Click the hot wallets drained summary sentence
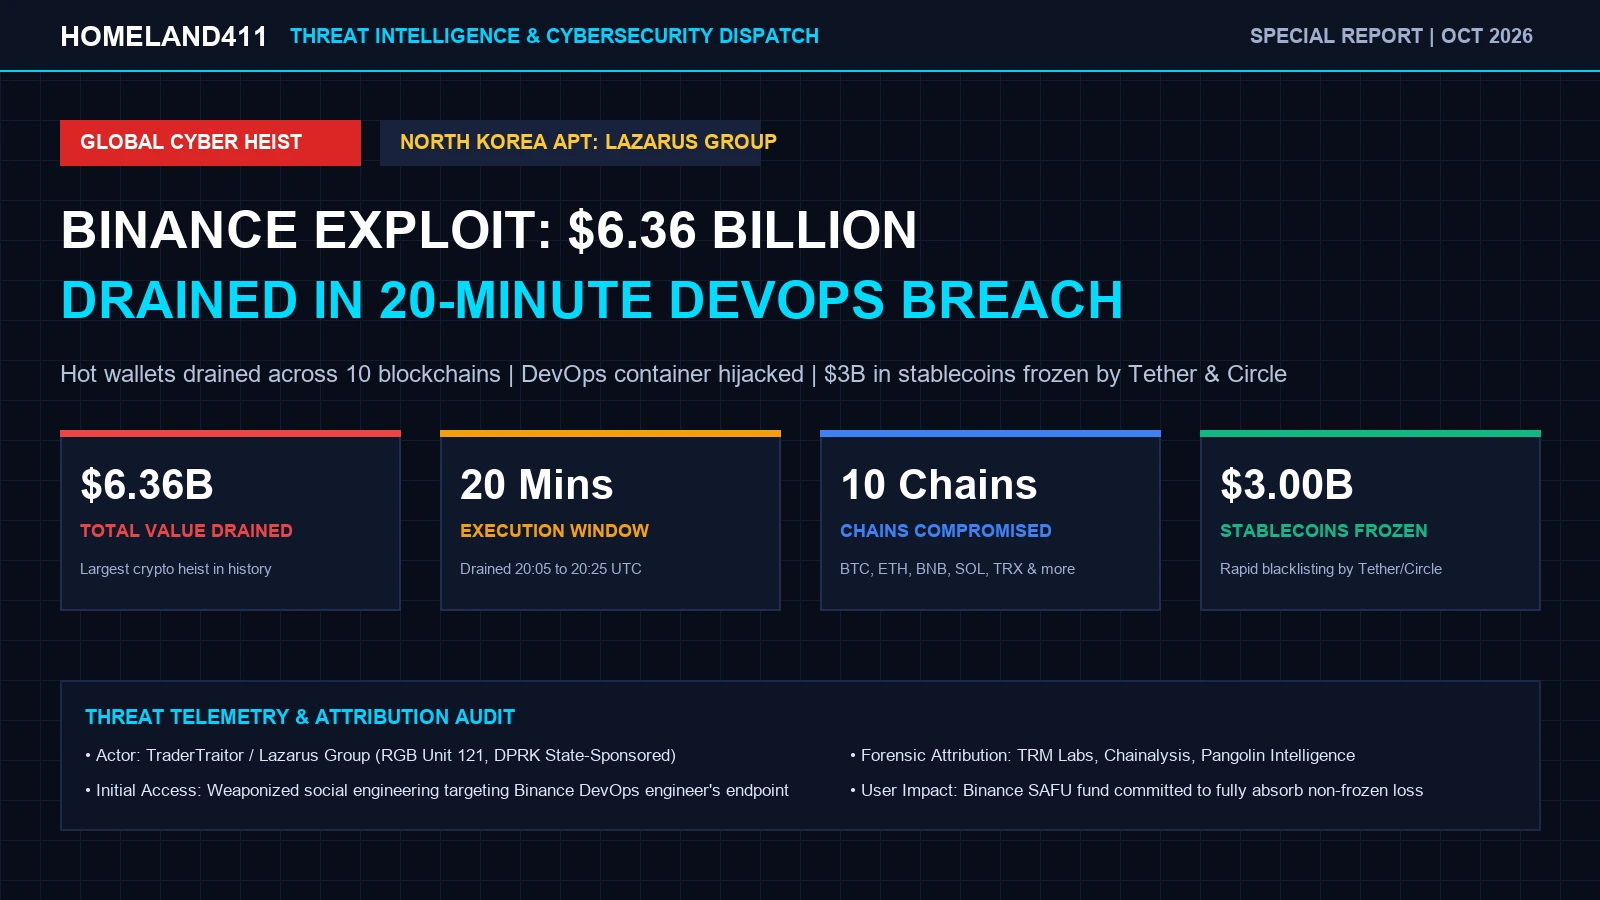The height and width of the screenshot is (900, 1600). (x=673, y=374)
